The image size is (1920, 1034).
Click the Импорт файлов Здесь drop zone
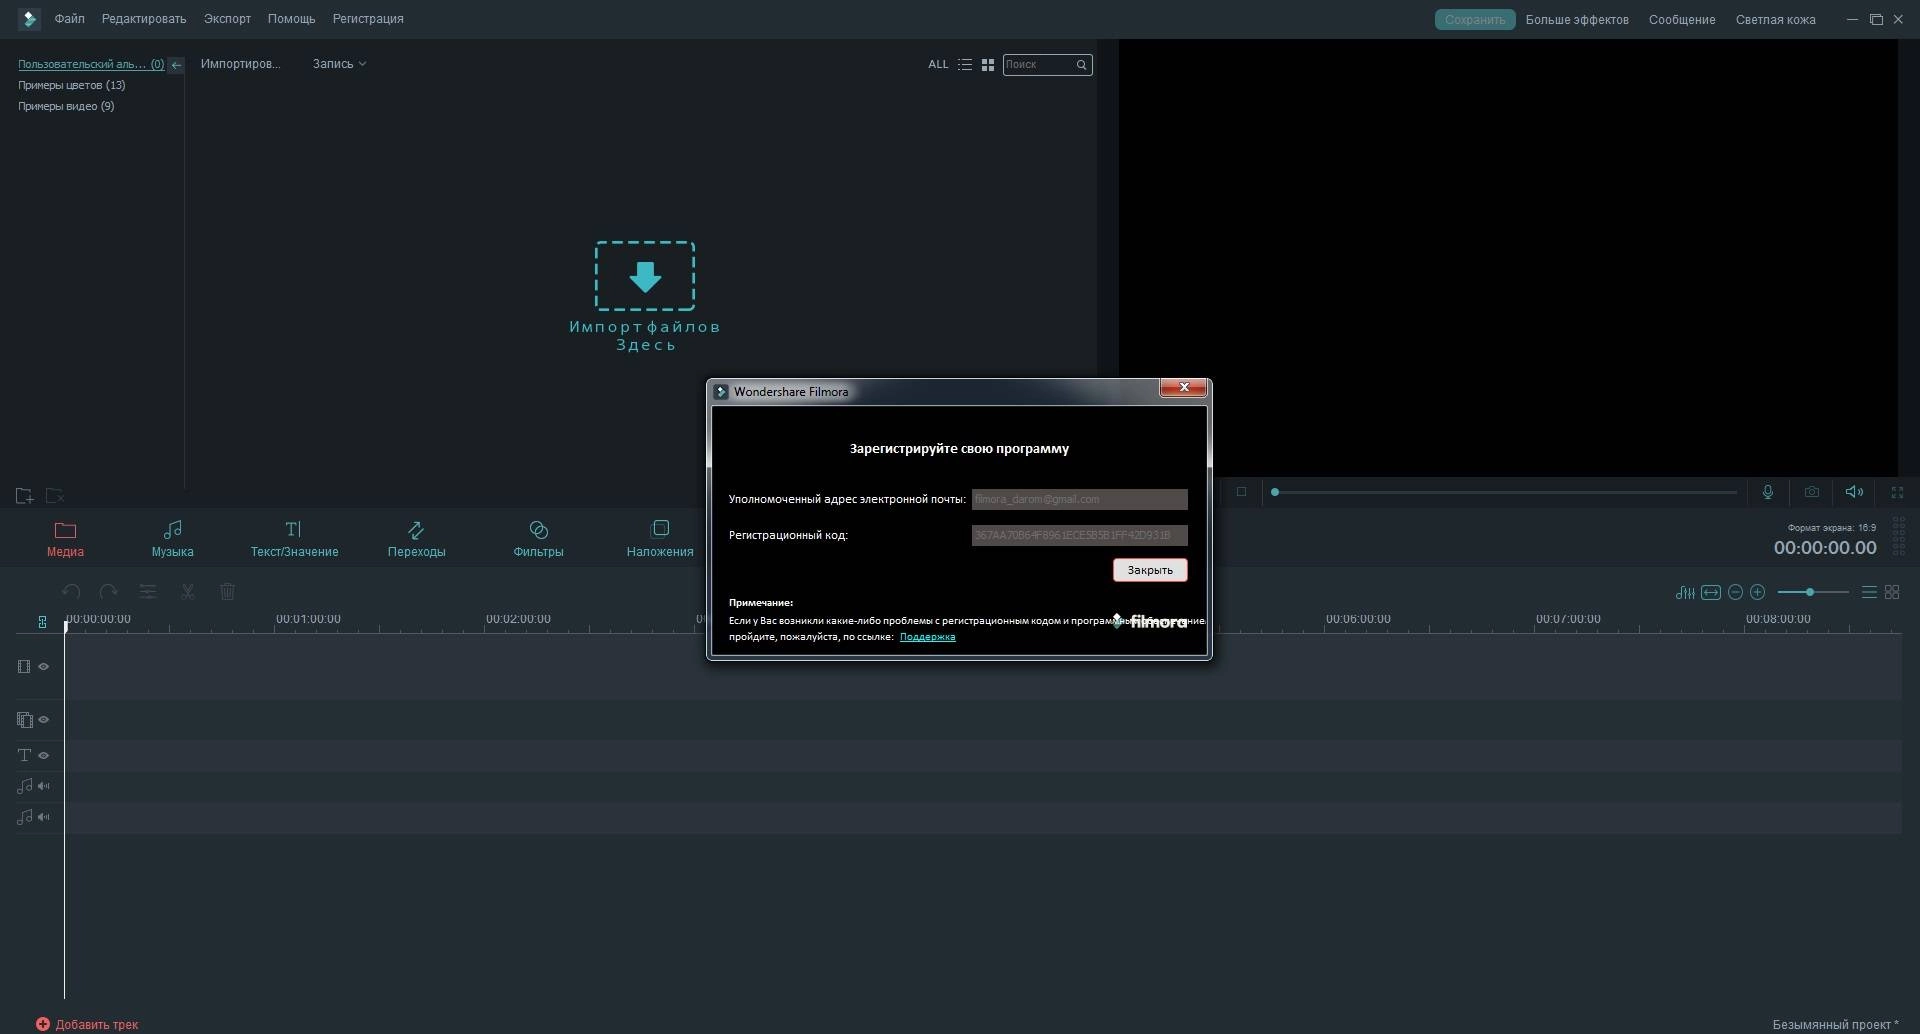(x=645, y=296)
